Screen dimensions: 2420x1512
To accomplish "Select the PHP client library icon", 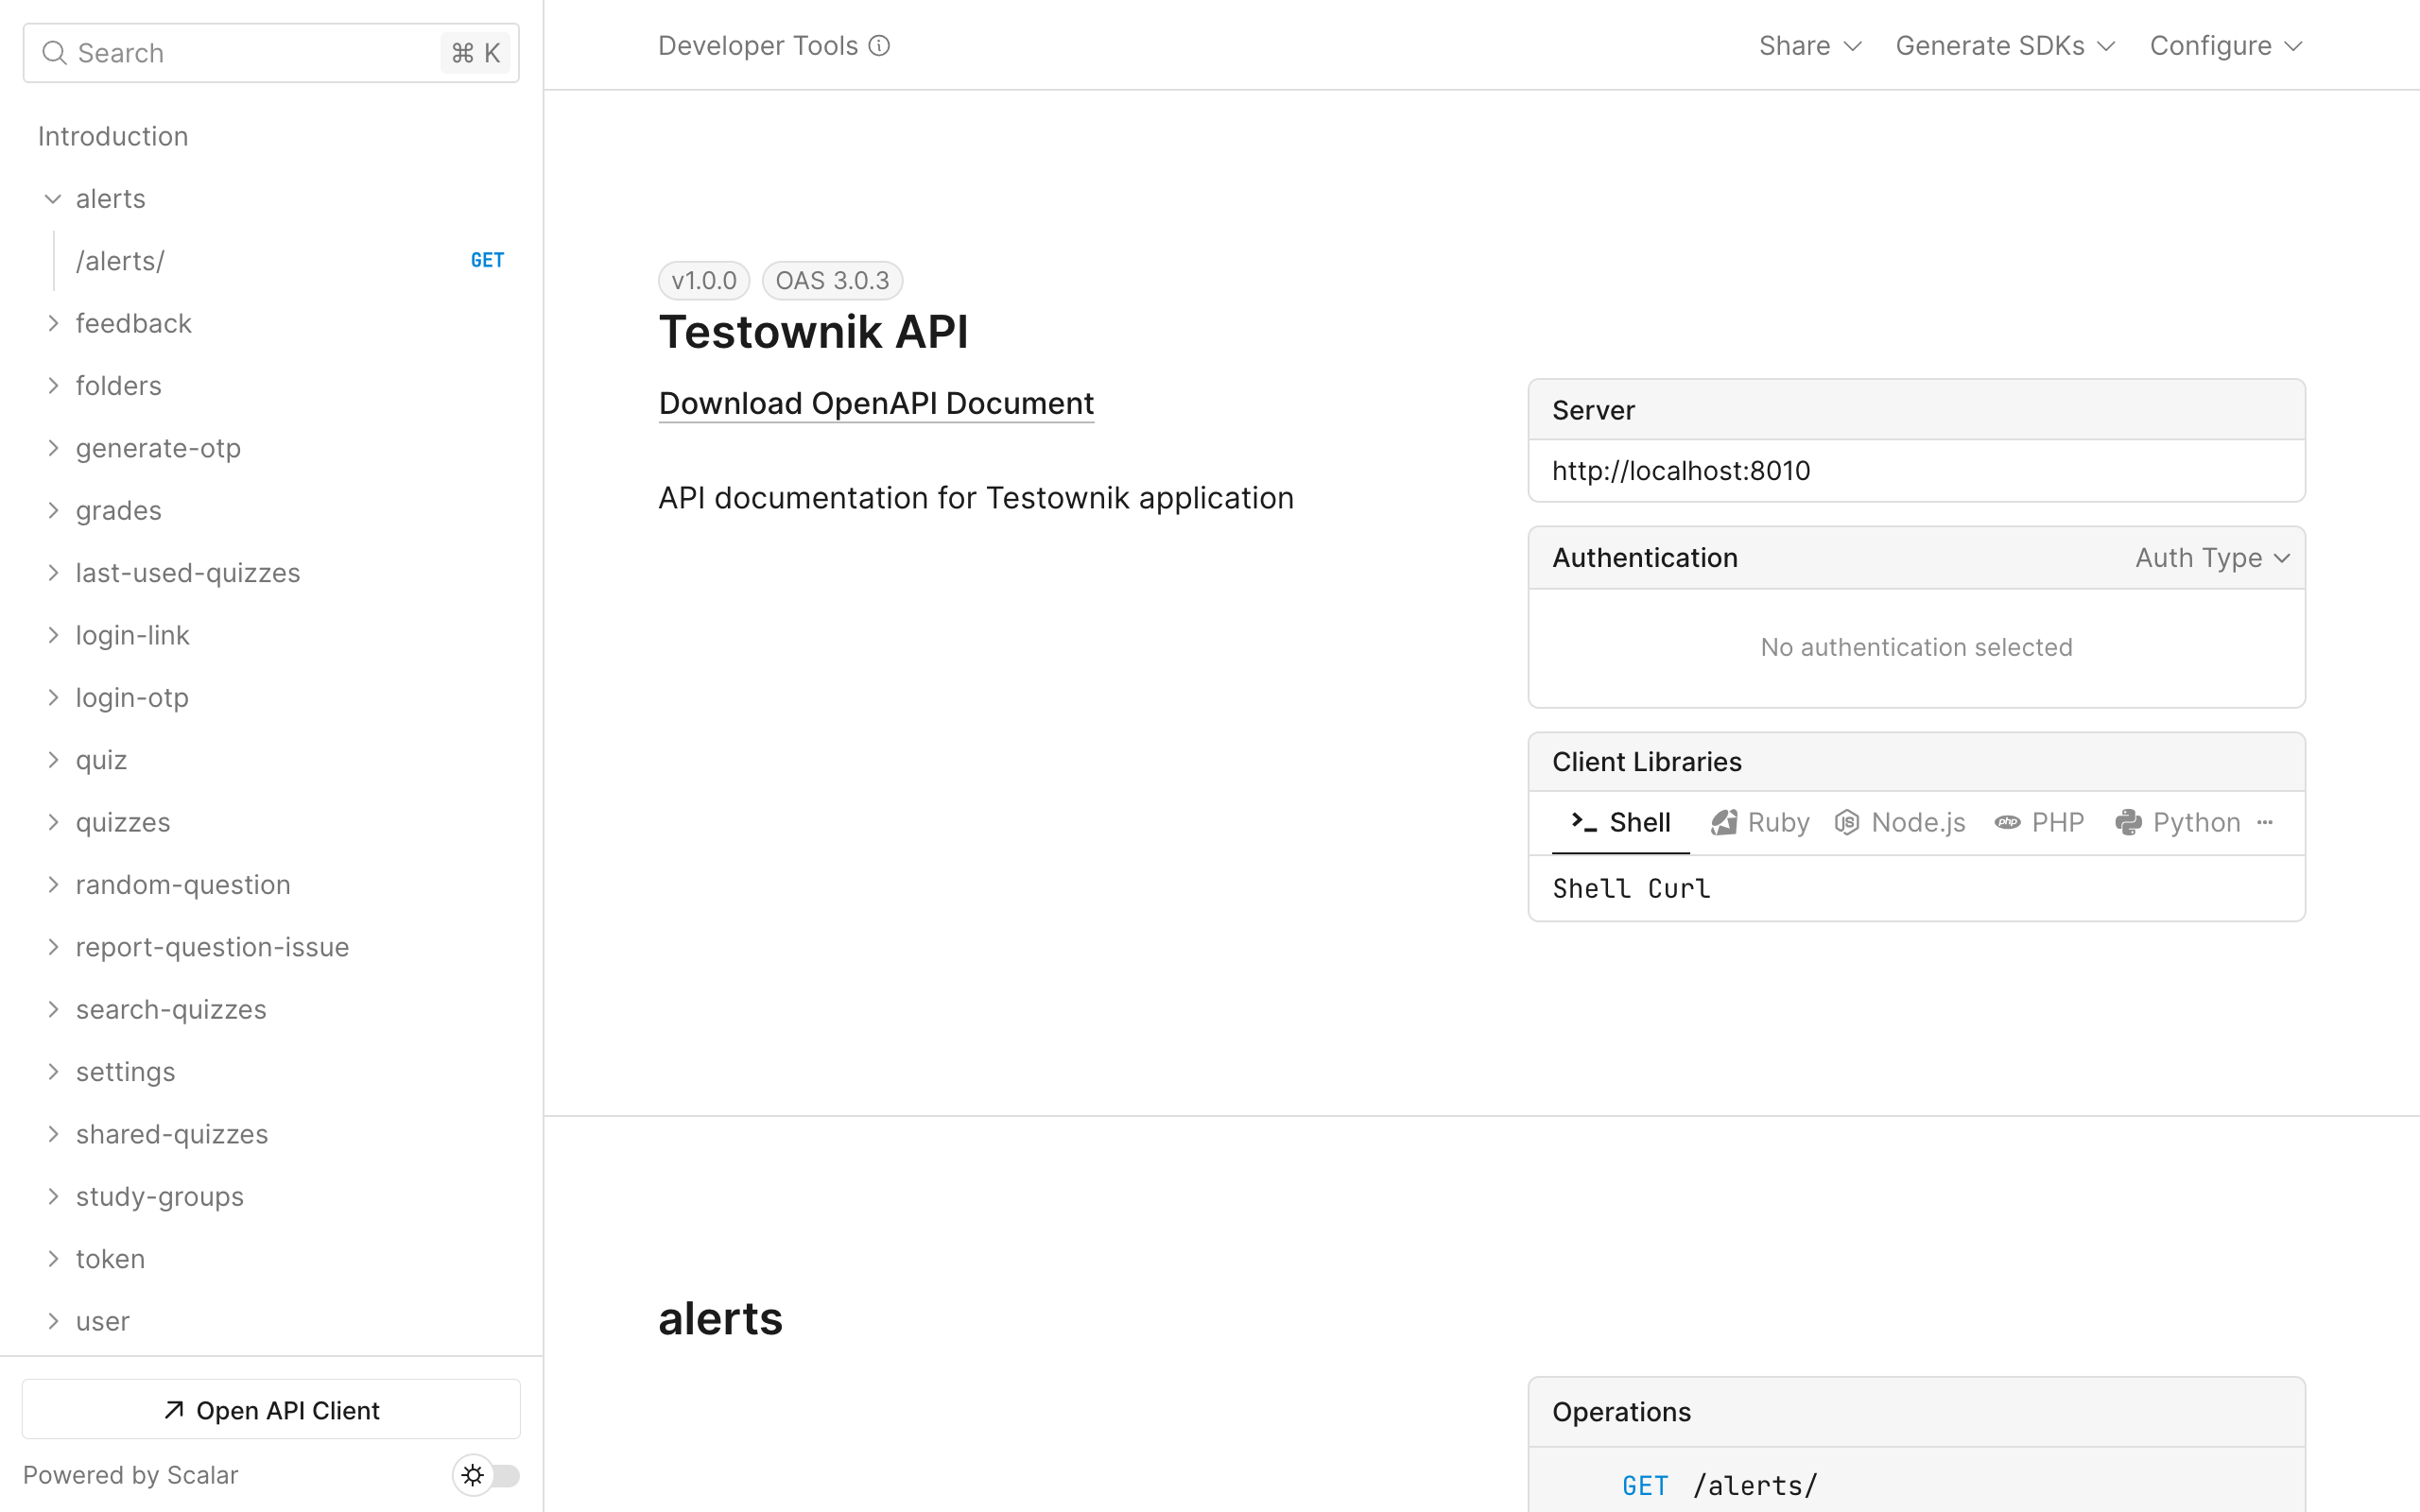I will 2009,821.
